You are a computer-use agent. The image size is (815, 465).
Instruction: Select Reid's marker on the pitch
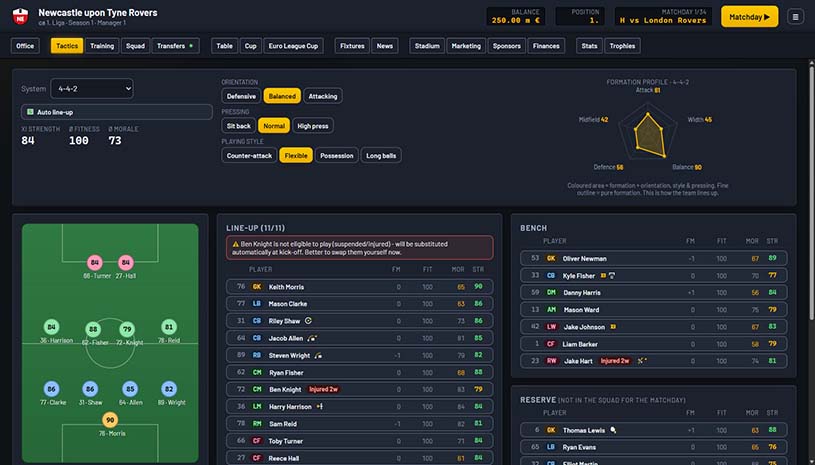pyautogui.click(x=168, y=327)
